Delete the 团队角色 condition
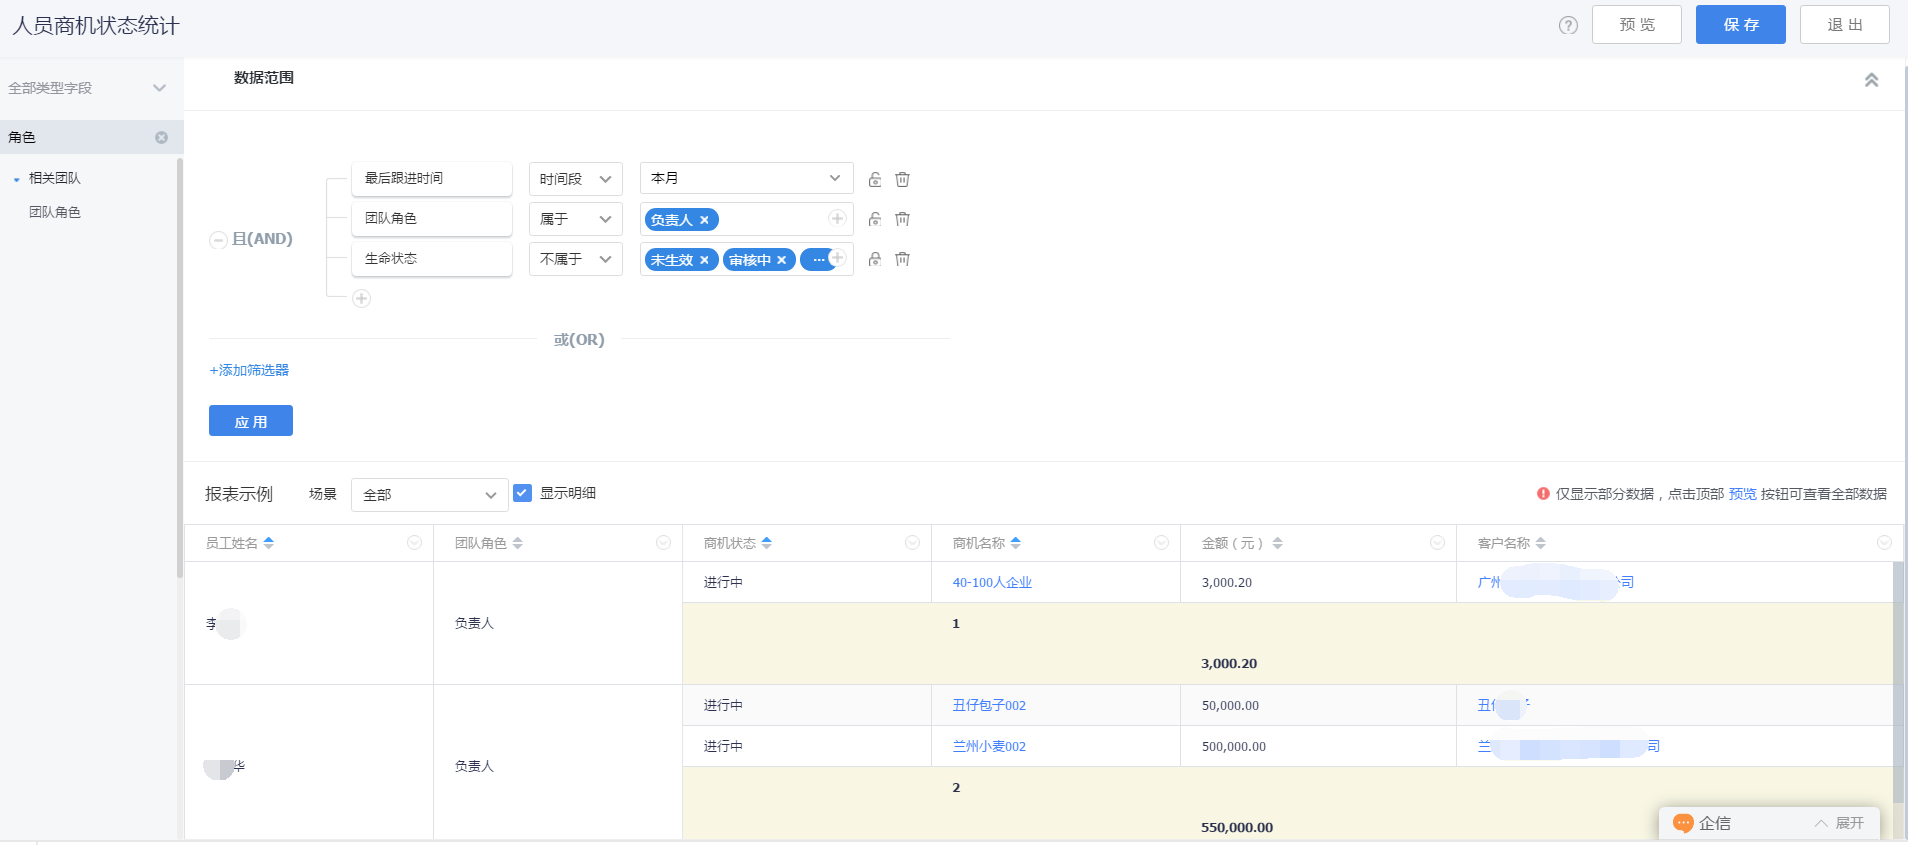The height and width of the screenshot is (845, 1908). (902, 219)
